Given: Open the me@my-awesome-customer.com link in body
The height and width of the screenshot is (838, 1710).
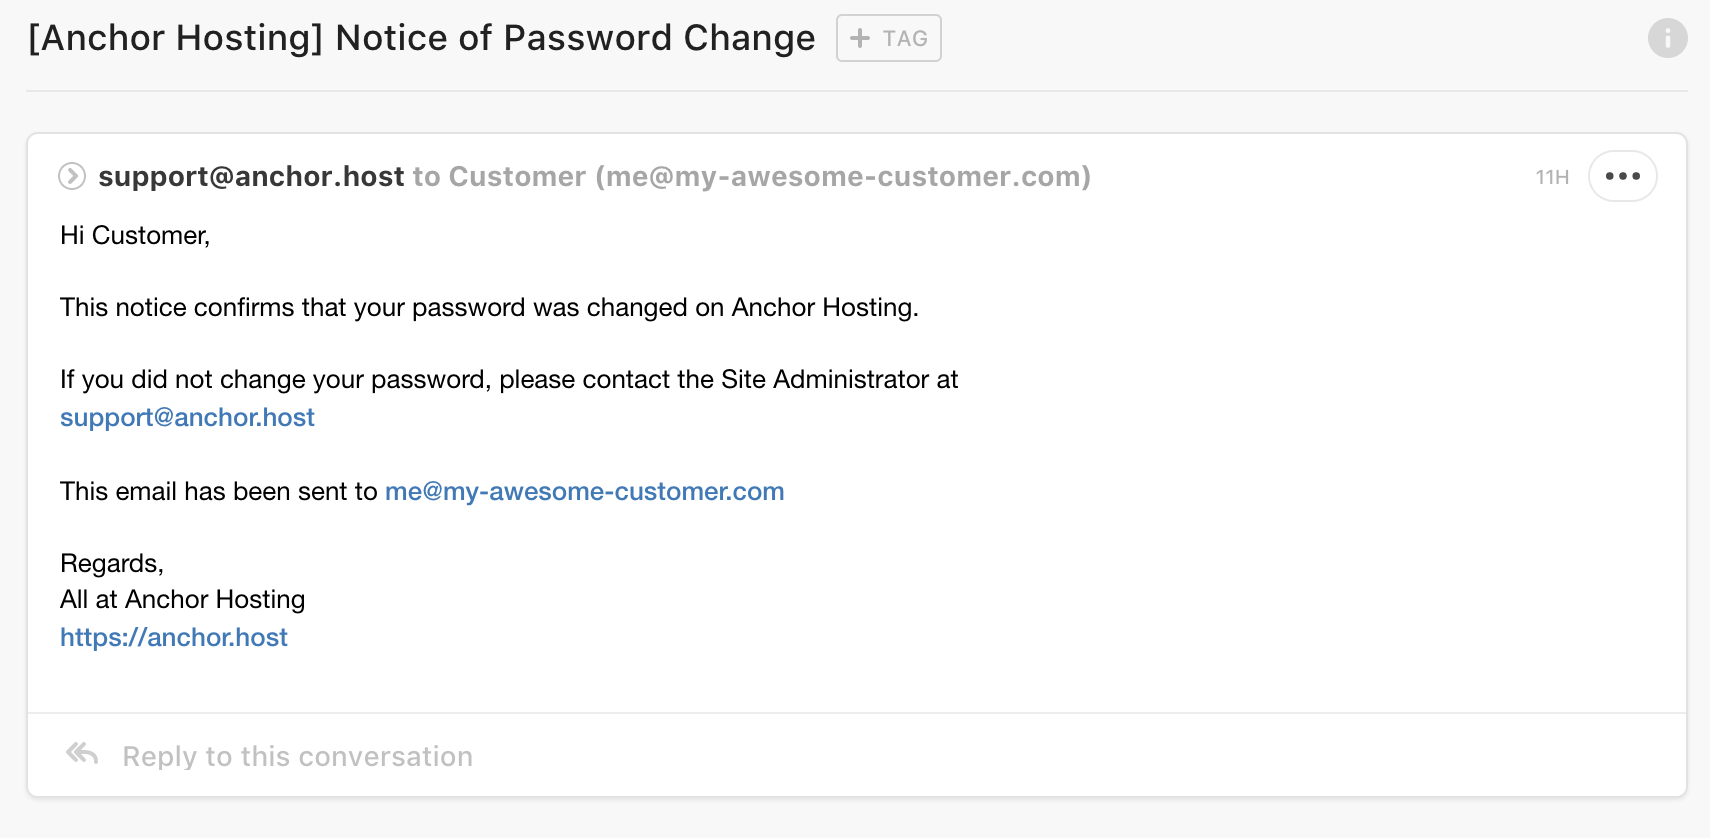Looking at the screenshot, I should tap(584, 491).
